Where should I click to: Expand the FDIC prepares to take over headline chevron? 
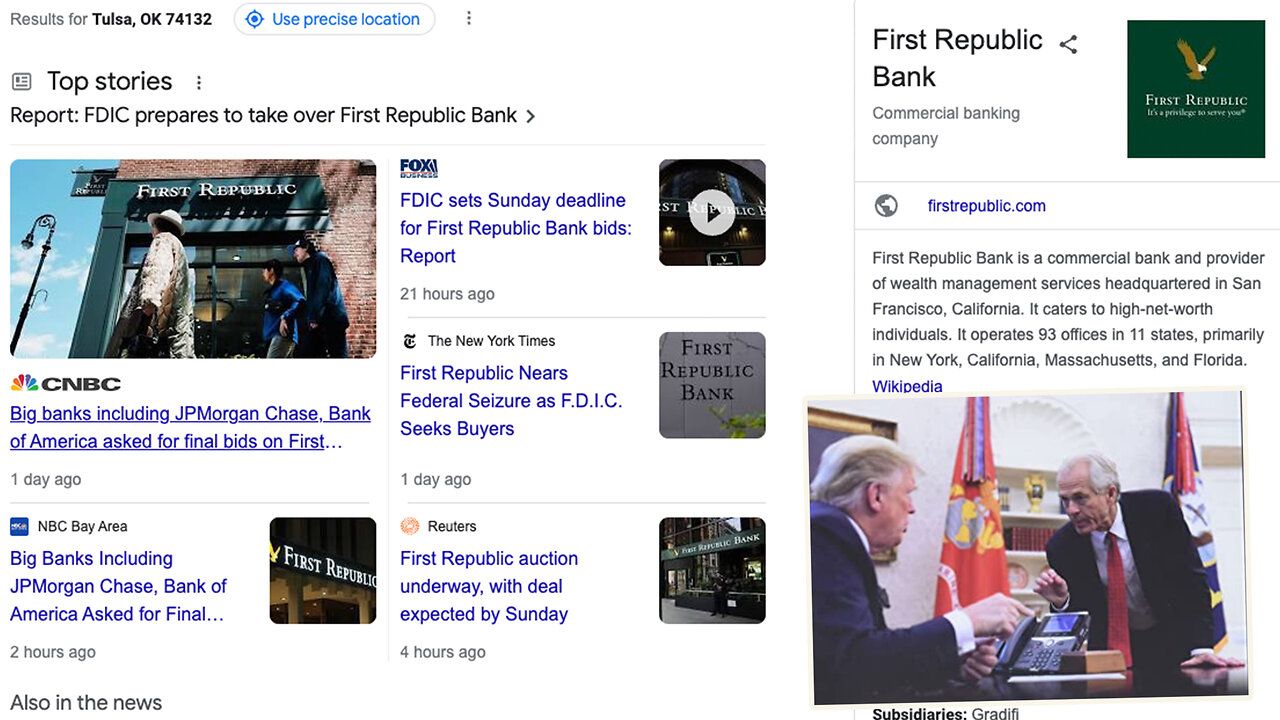pos(530,116)
